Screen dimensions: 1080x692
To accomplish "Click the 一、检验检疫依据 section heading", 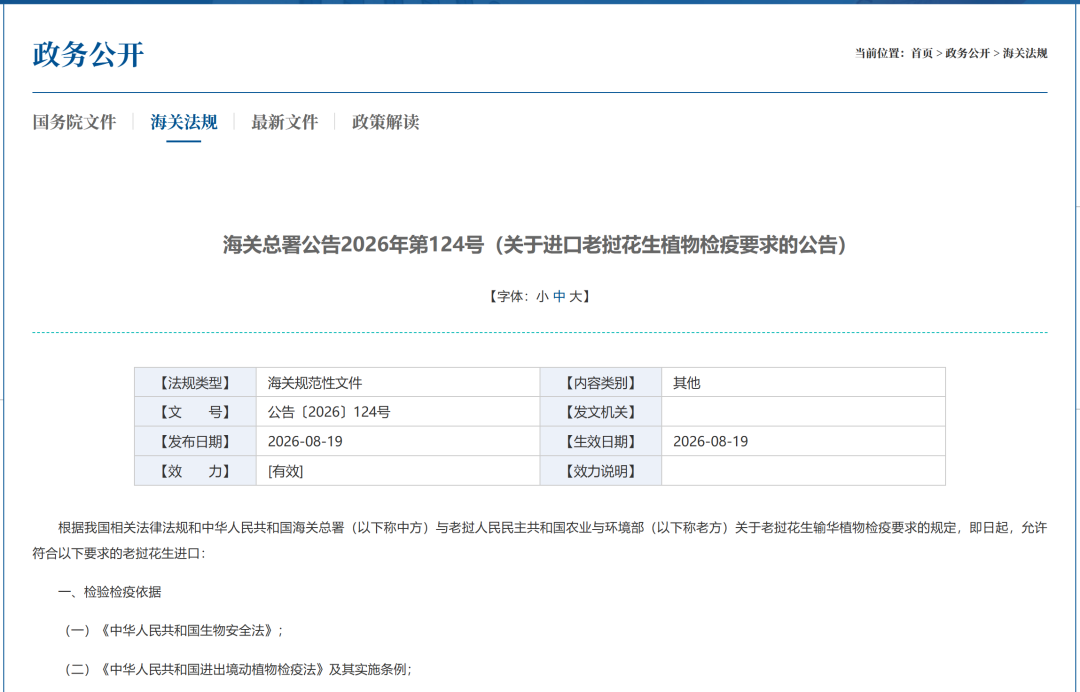I will point(110,592).
